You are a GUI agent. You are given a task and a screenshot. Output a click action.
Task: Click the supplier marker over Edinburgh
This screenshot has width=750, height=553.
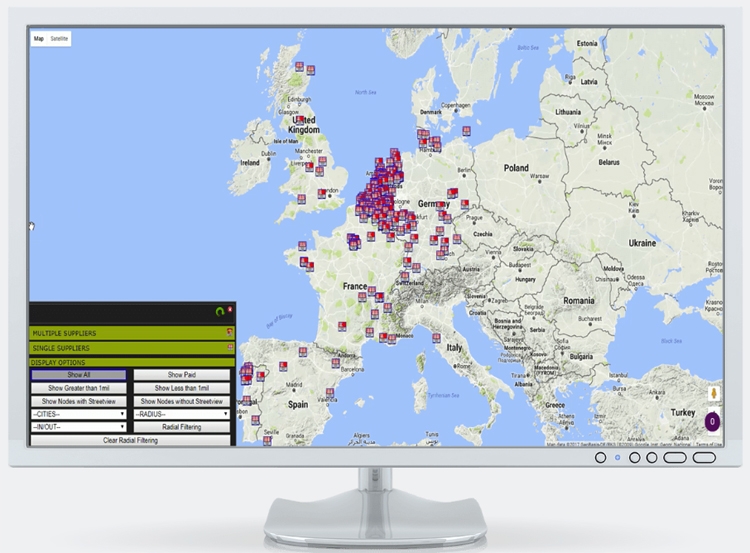pos(300,120)
